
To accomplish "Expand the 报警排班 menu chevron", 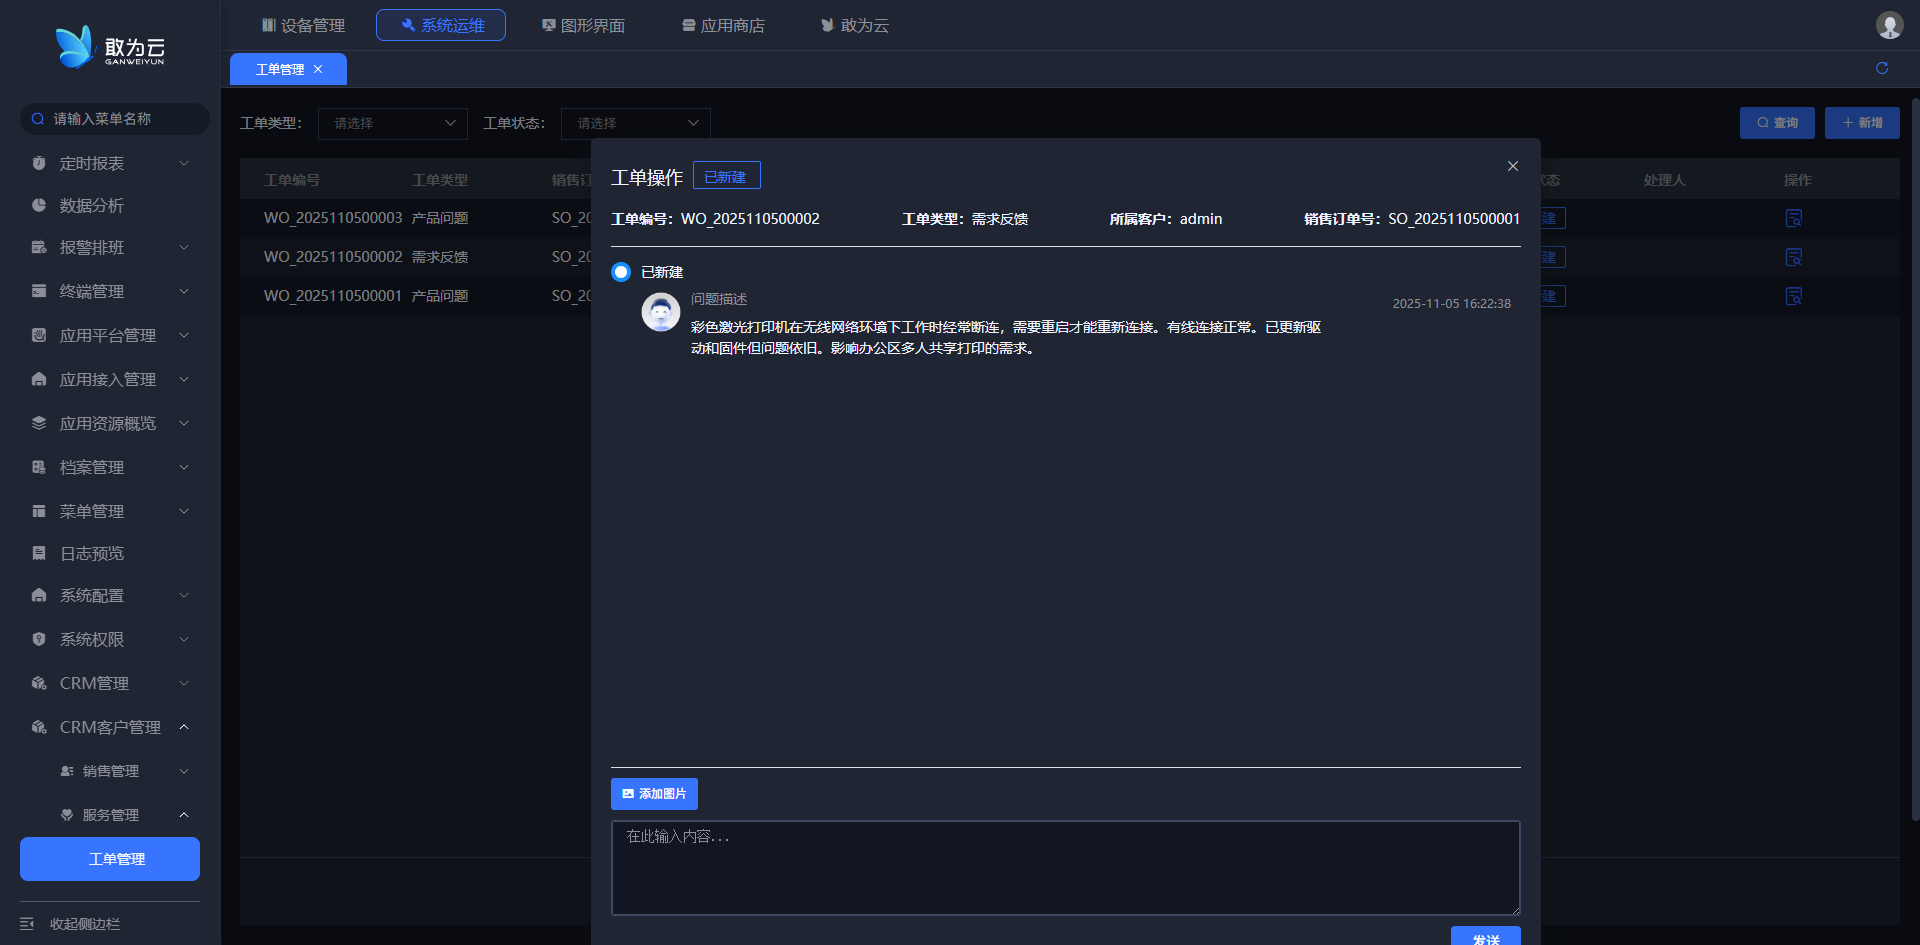I will [184, 247].
